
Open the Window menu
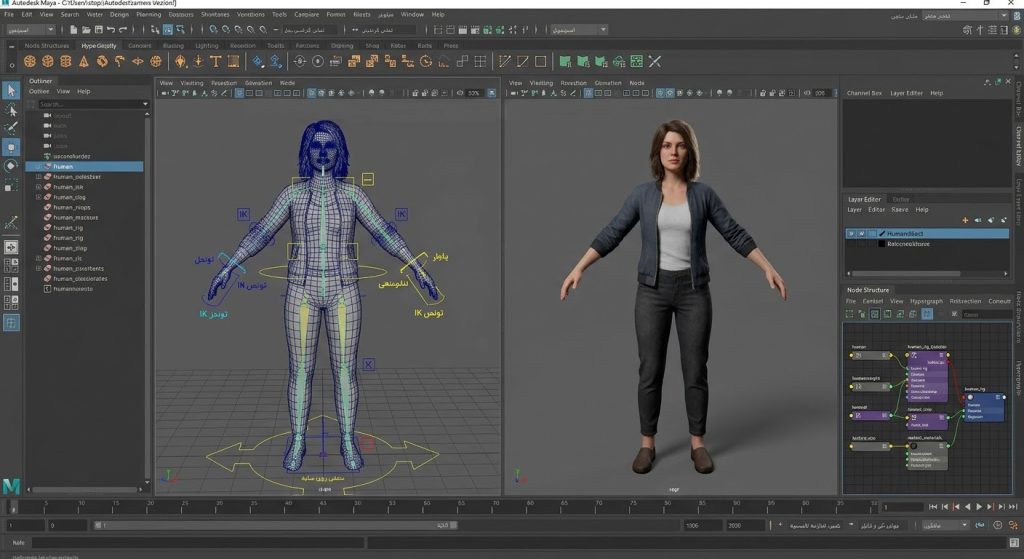click(412, 14)
